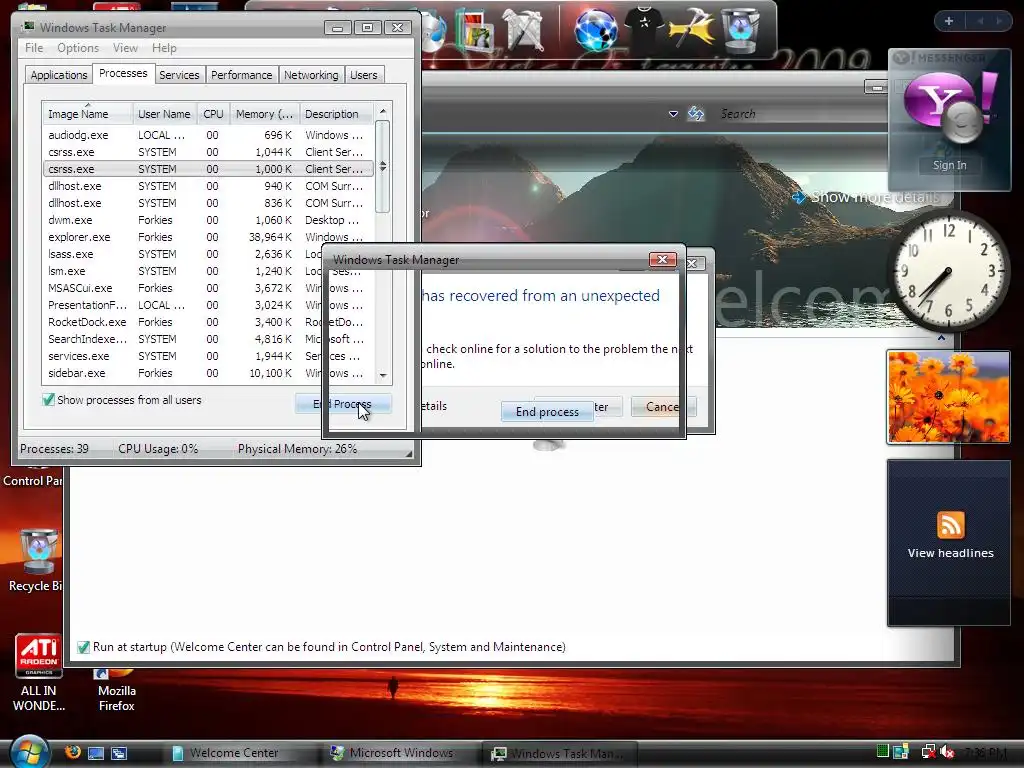This screenshot has width=1024, height=768.
Task: Open photo gallery icon in RocketDock
Action: pos(475,30)
